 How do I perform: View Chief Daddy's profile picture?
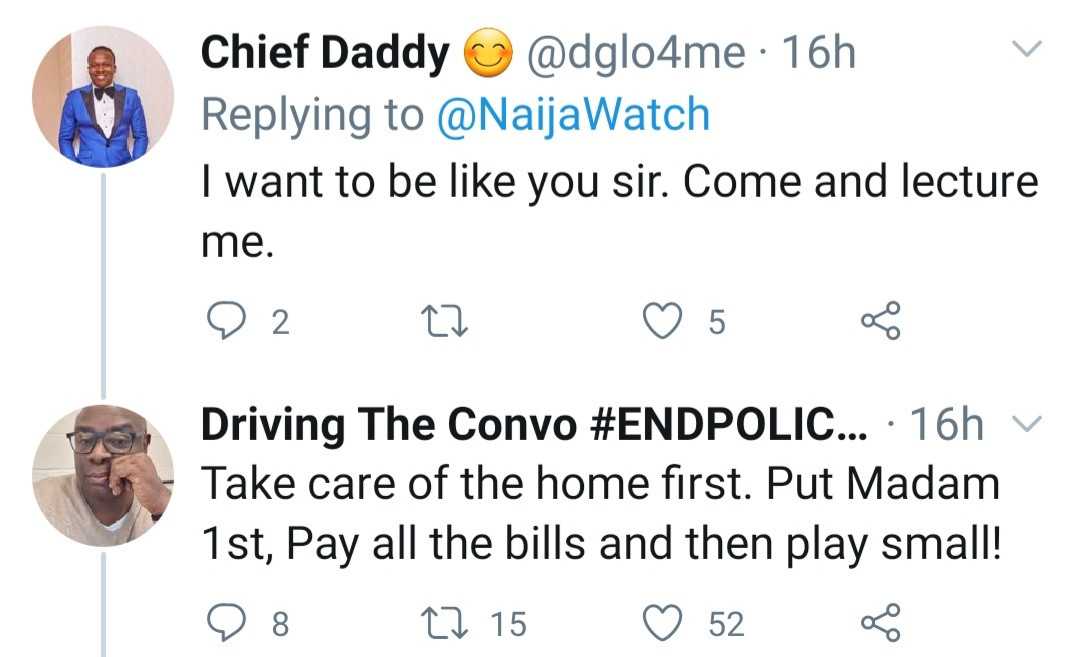click(103, 97)
